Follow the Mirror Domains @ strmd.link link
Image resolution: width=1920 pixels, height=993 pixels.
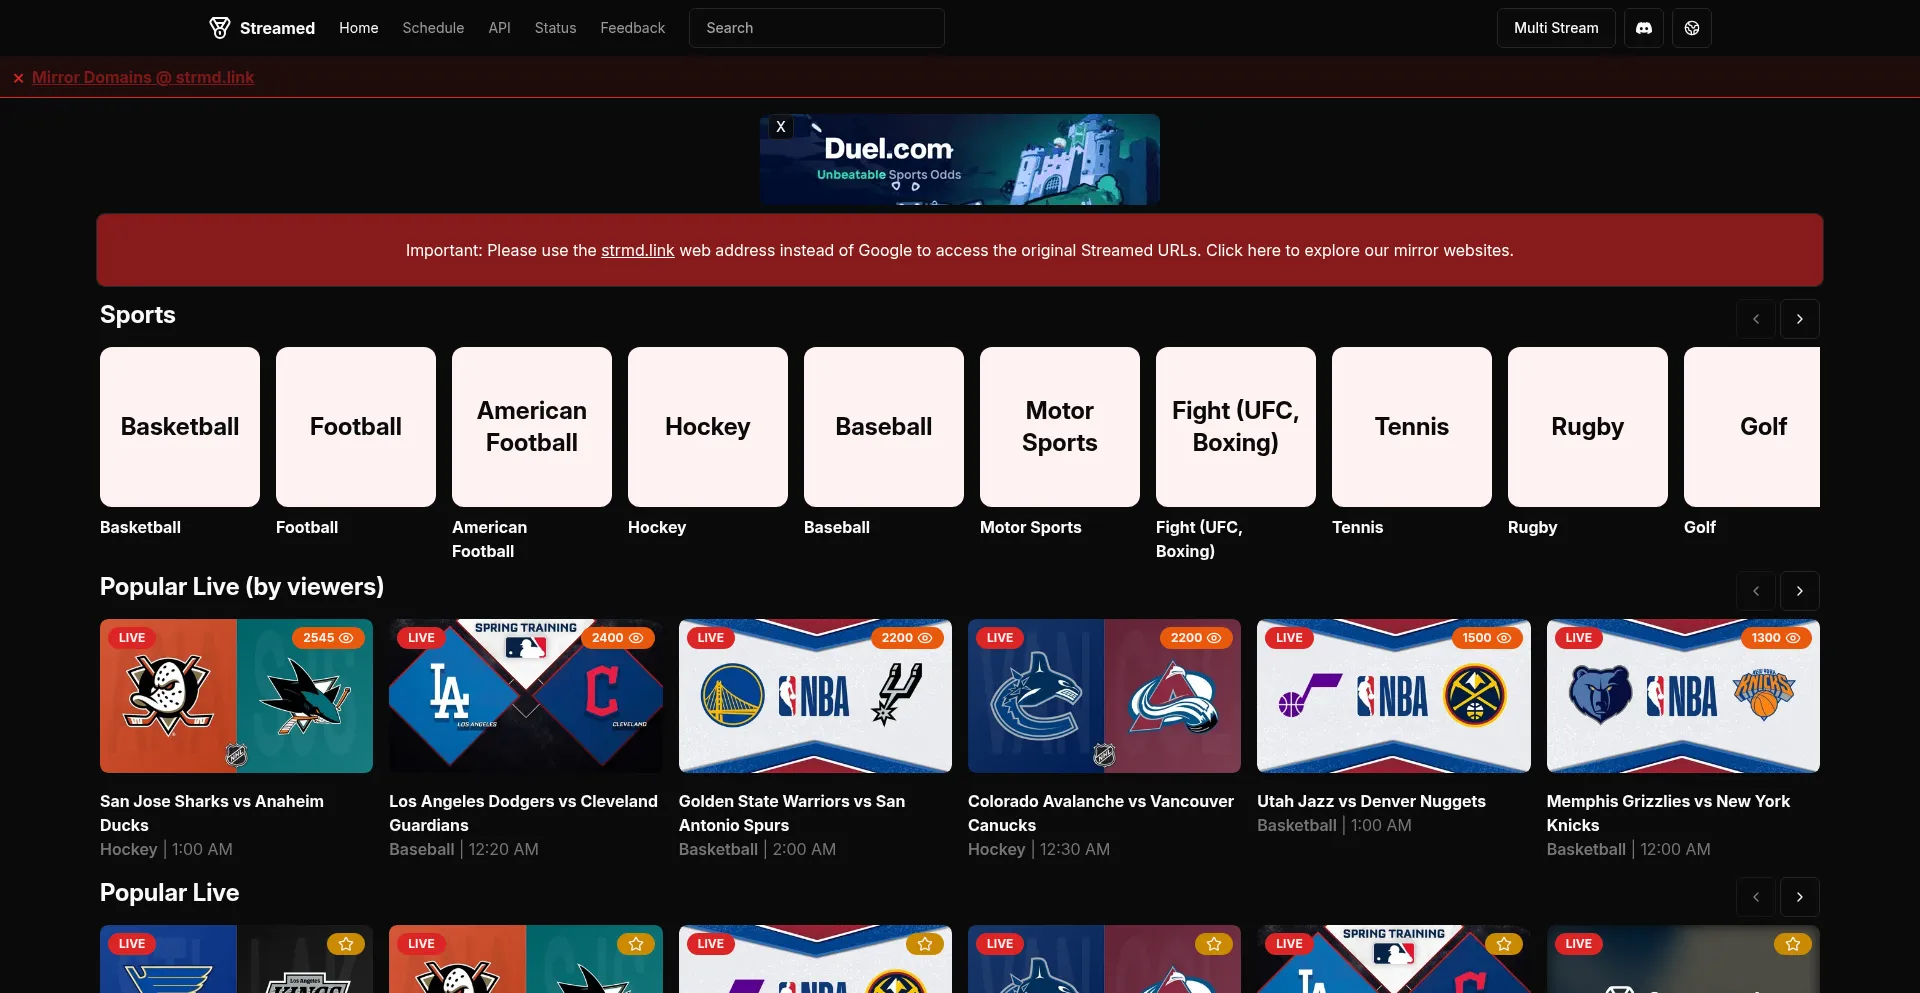pyautogui.click(x=143, y=78)
